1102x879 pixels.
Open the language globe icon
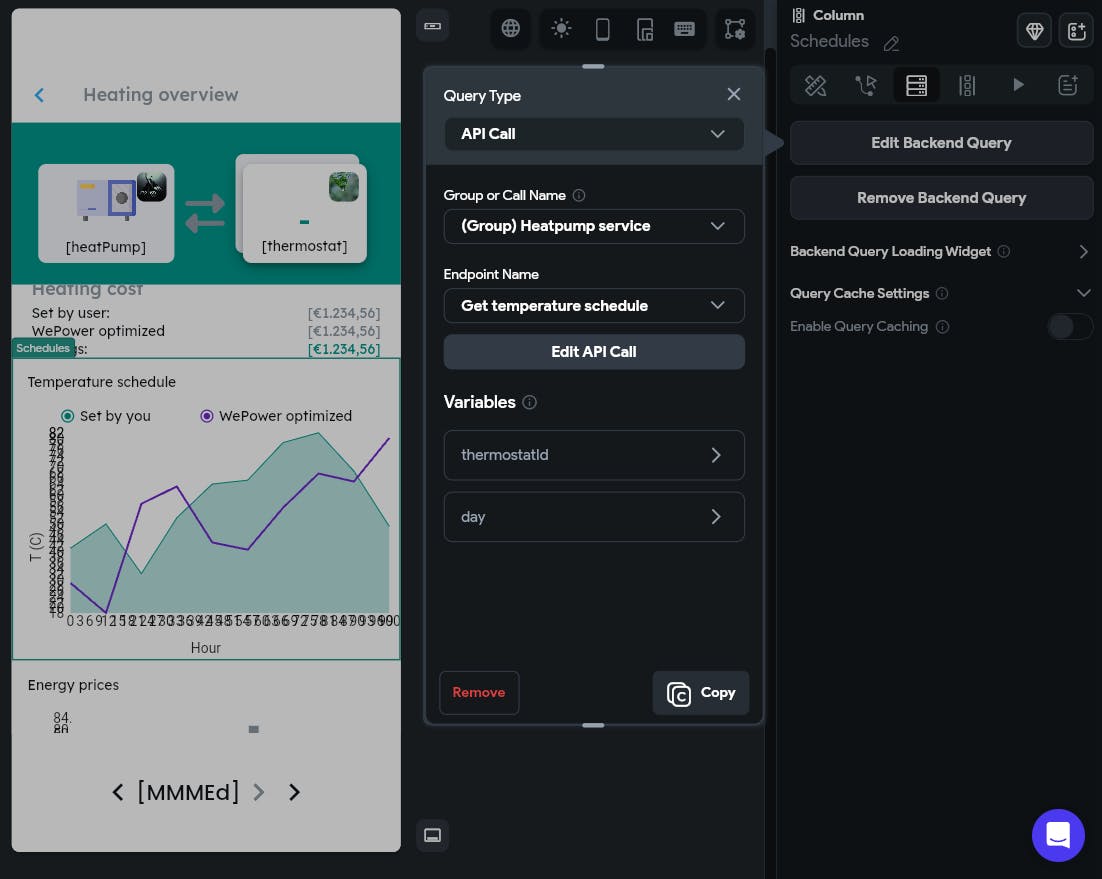point(510,29)
